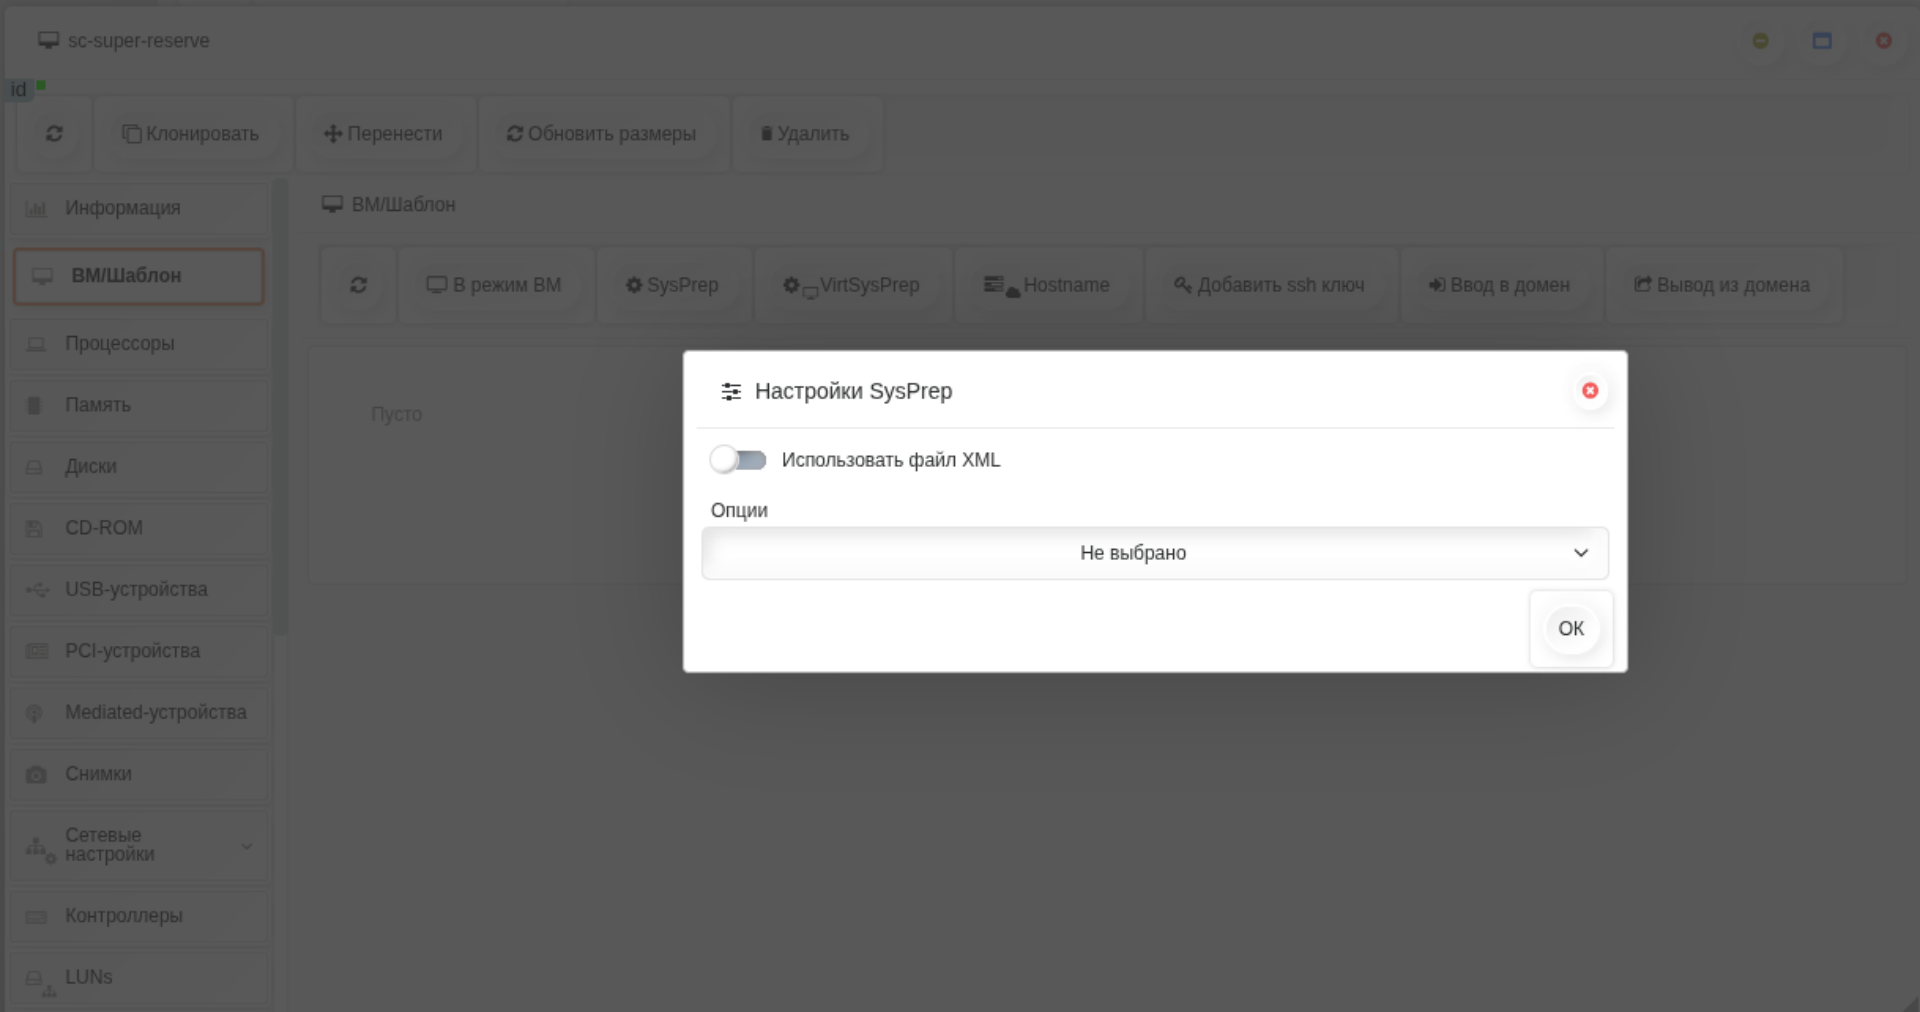Click monitor icon in ВМ/Шаблон header
Viewport: 1920px width, 1012px height.
point(332,204)
